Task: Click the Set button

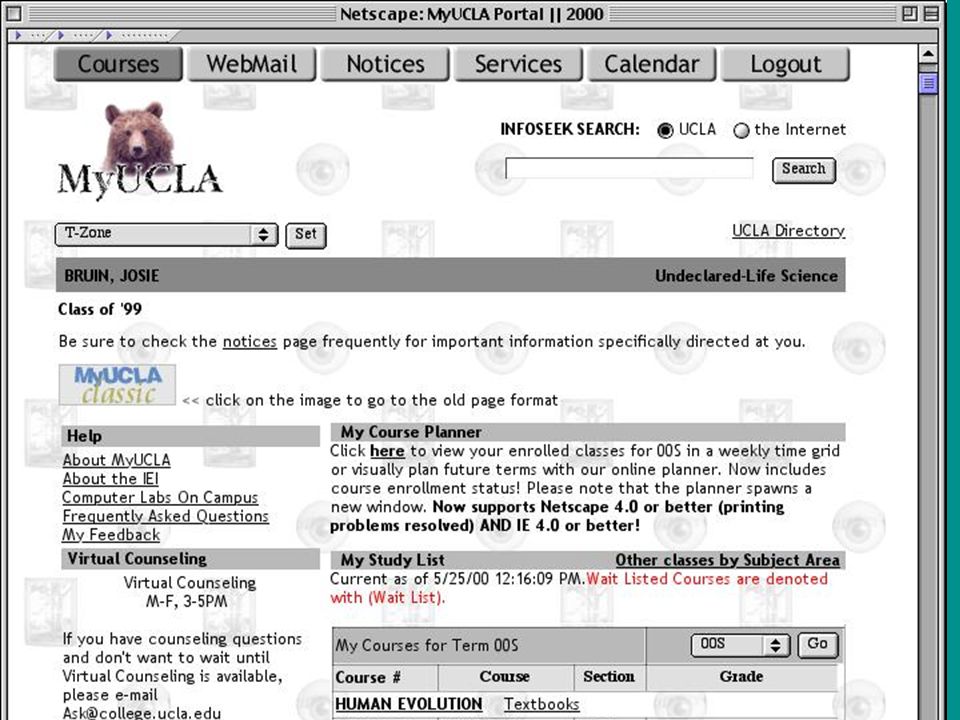Action: click(306, 235)
